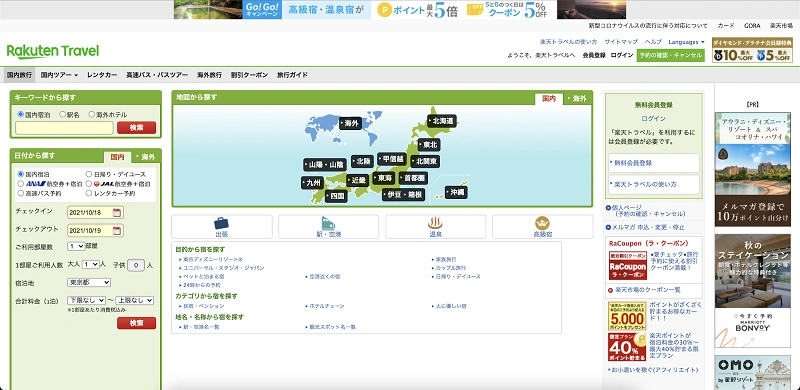
Task: Open the check-out date calendar icon
Action: 117,231
